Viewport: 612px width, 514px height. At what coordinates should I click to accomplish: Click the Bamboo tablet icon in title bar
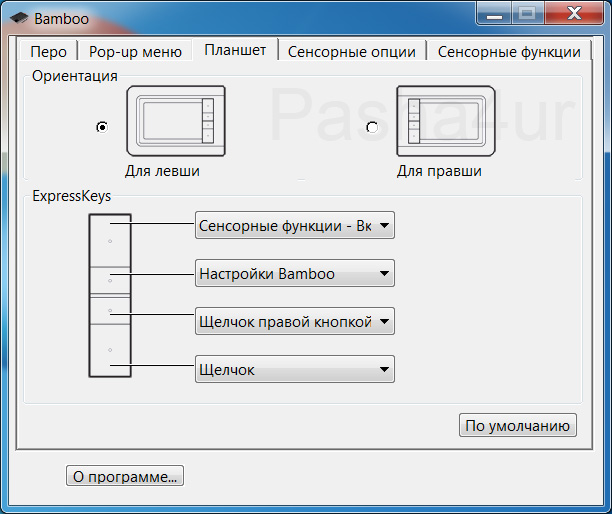pyautogui.click(x=19, y=18)
